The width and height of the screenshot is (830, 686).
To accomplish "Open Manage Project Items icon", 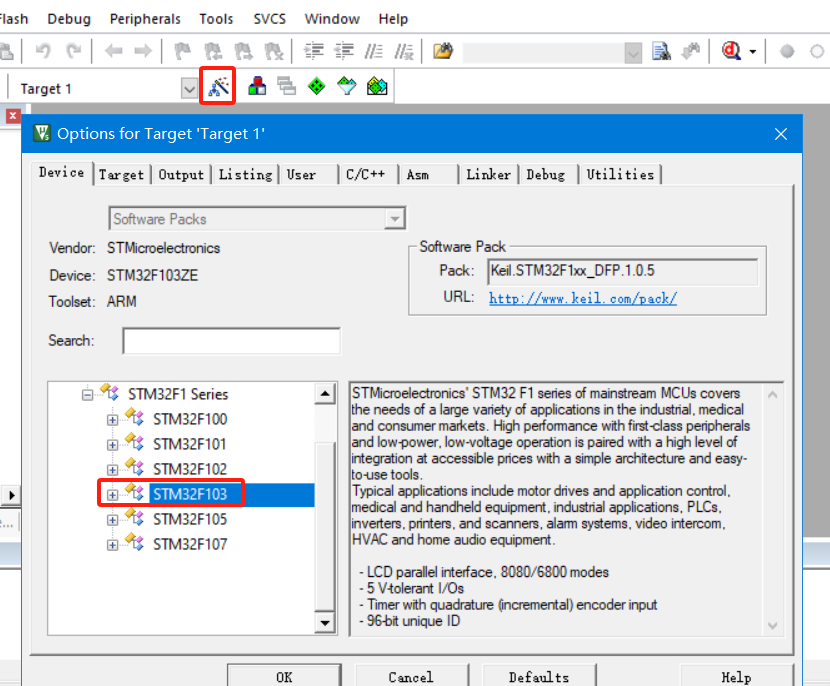I will pos(257,86).
